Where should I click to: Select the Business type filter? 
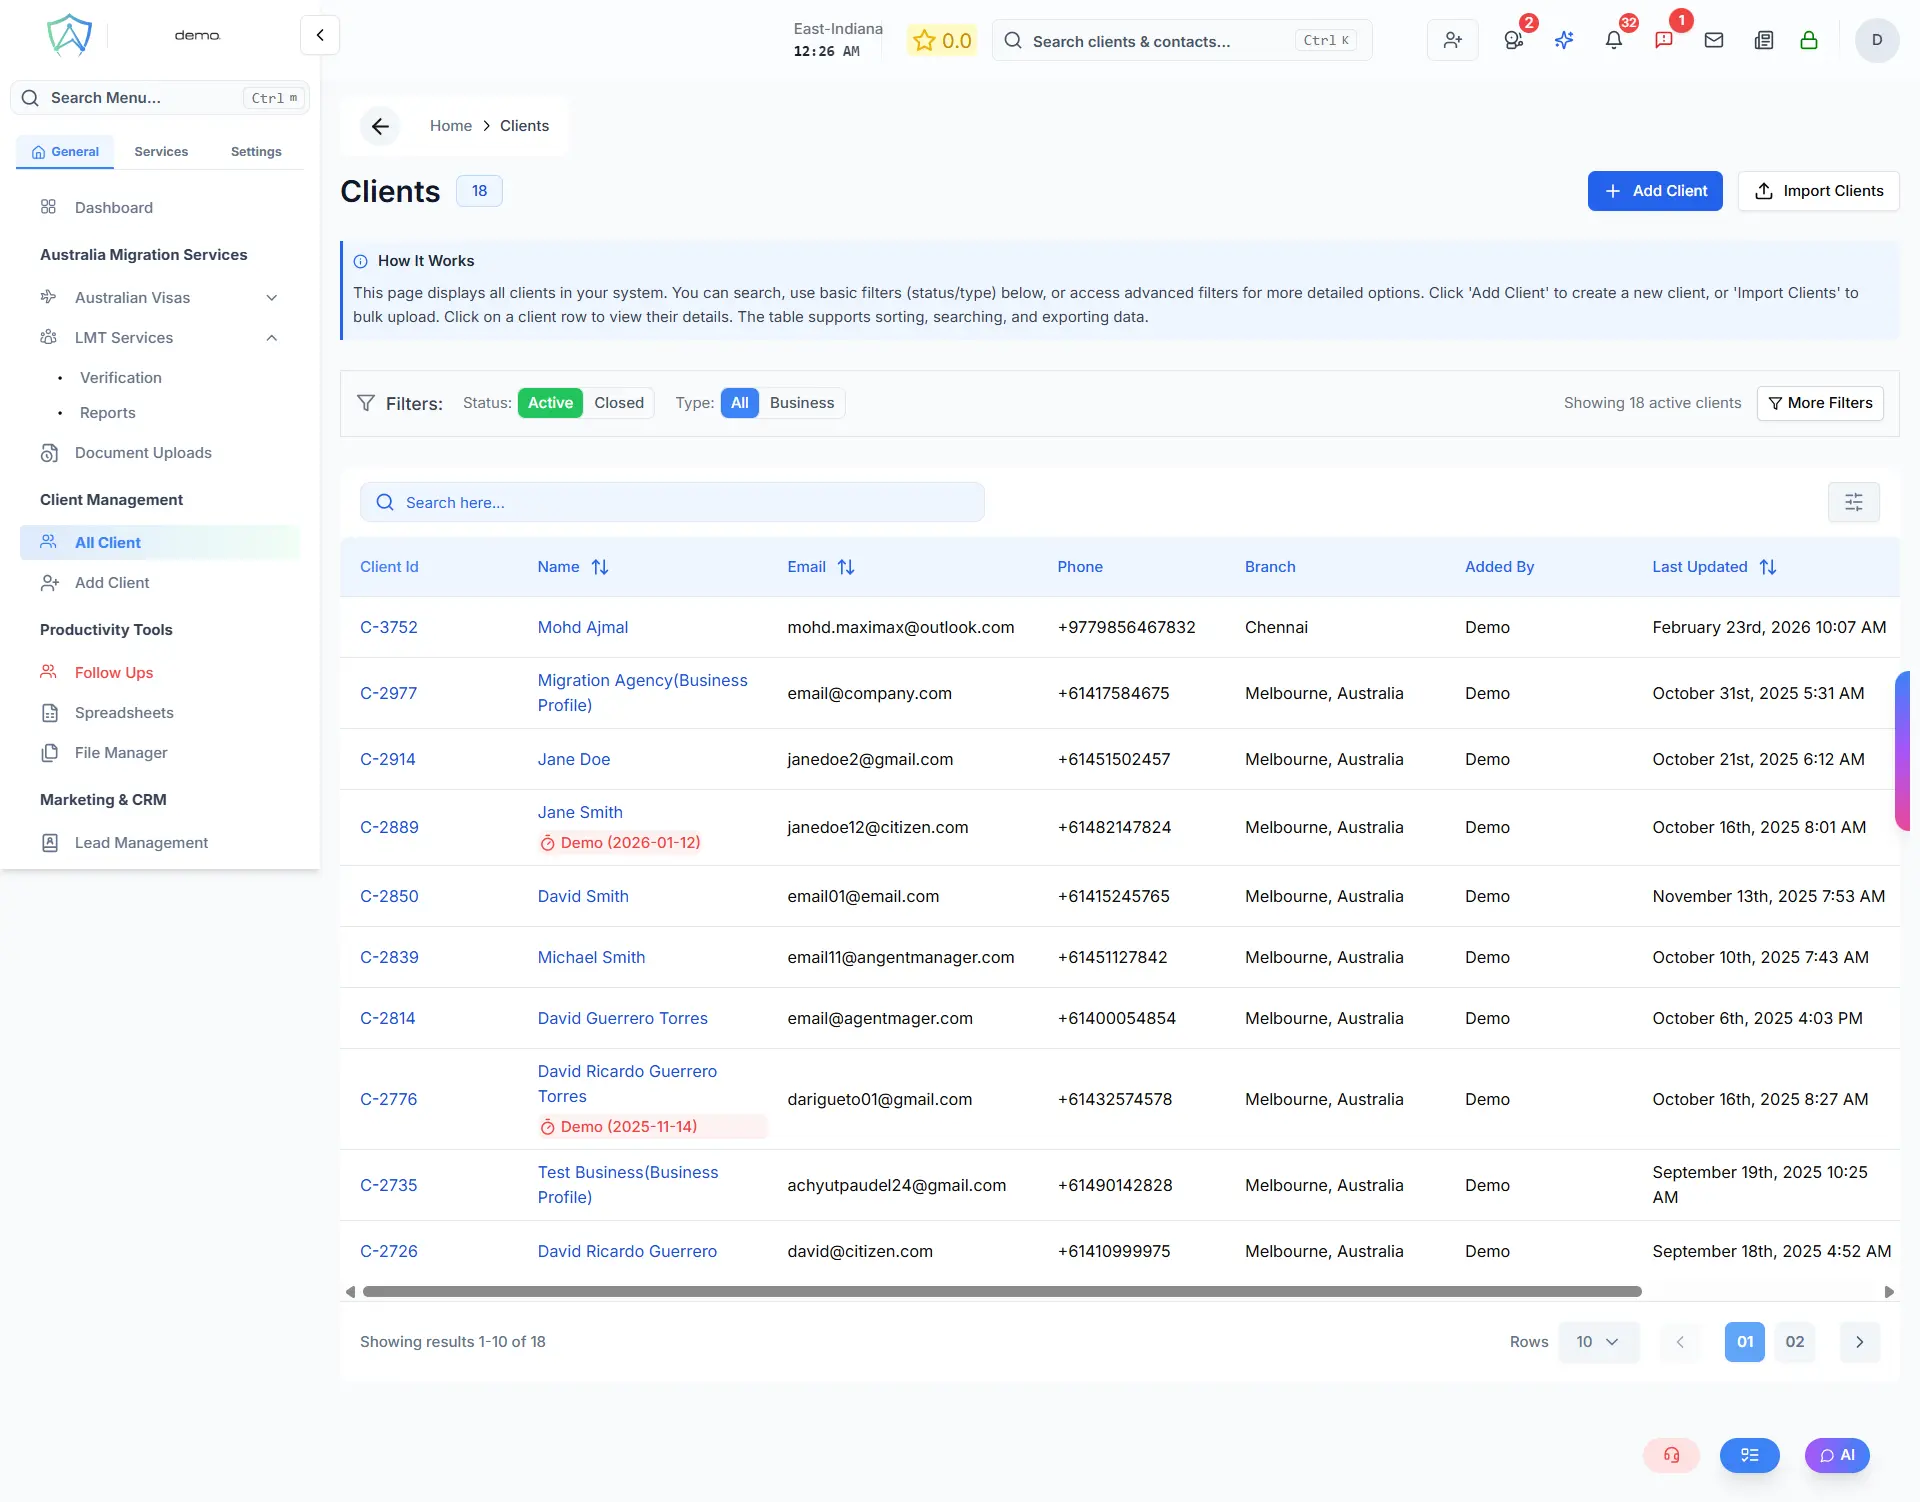click(x=801, y=403)
